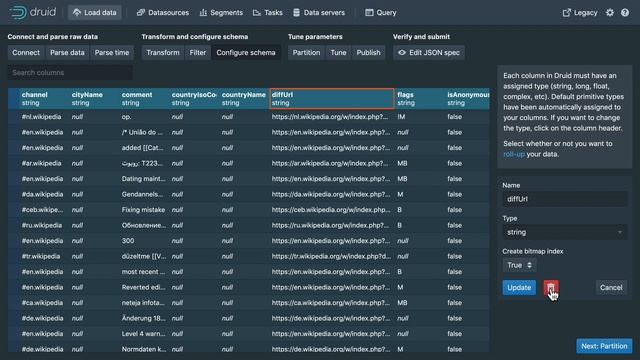
Task: Click the Update button
Action: coord(519,288)
